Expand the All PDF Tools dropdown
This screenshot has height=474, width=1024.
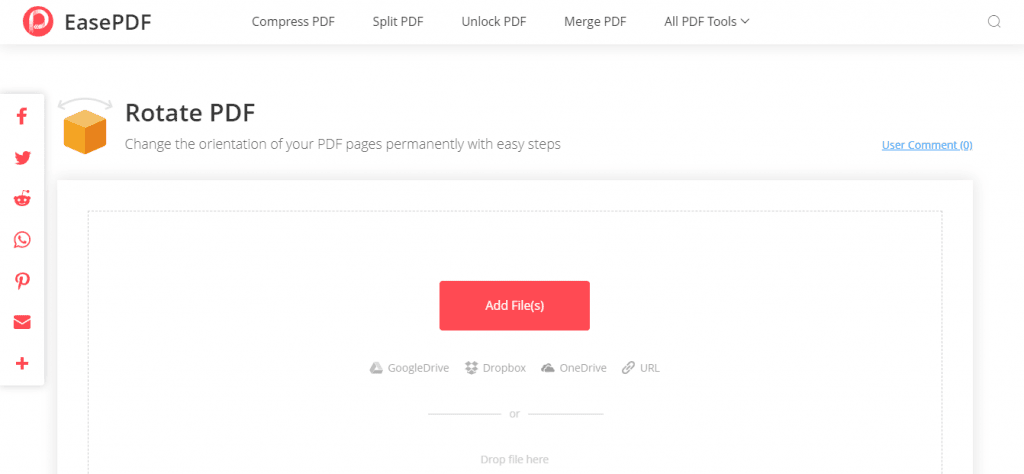[x=707, y=22]
